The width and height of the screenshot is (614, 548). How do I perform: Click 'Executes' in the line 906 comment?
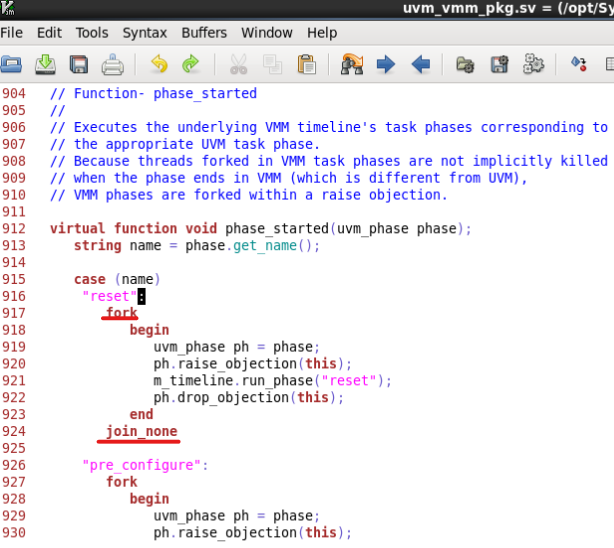106,127
